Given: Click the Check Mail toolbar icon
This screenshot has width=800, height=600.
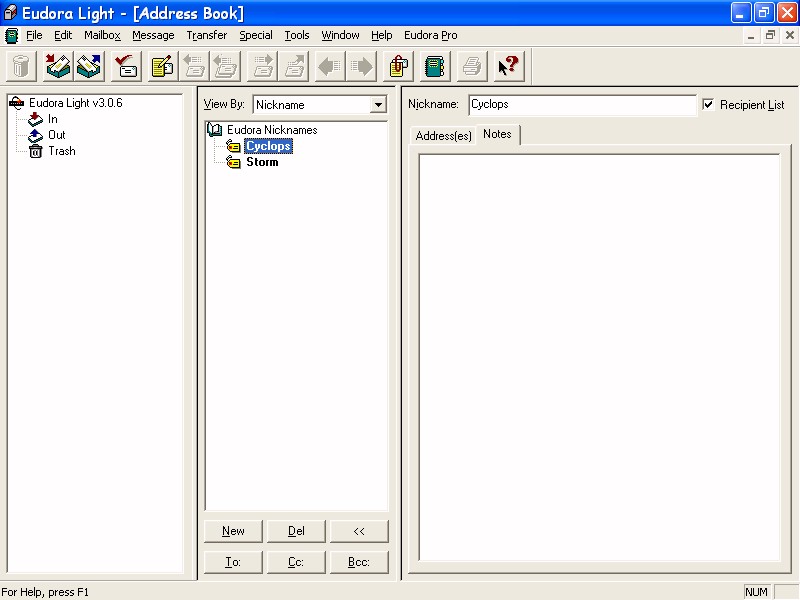Looking at the screenshot, I should (x=58, y=66).
